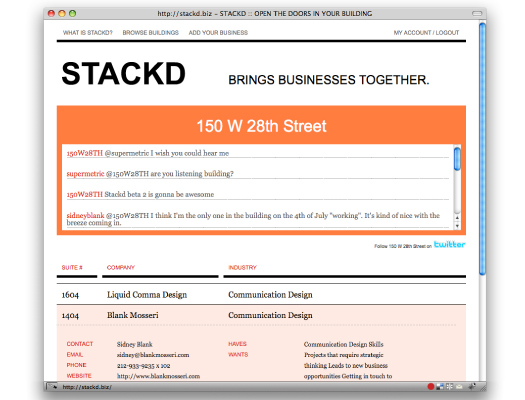Click the pushpin icon in status bar
This screenshot has height=400, width=525.
[x=472, y=387]
